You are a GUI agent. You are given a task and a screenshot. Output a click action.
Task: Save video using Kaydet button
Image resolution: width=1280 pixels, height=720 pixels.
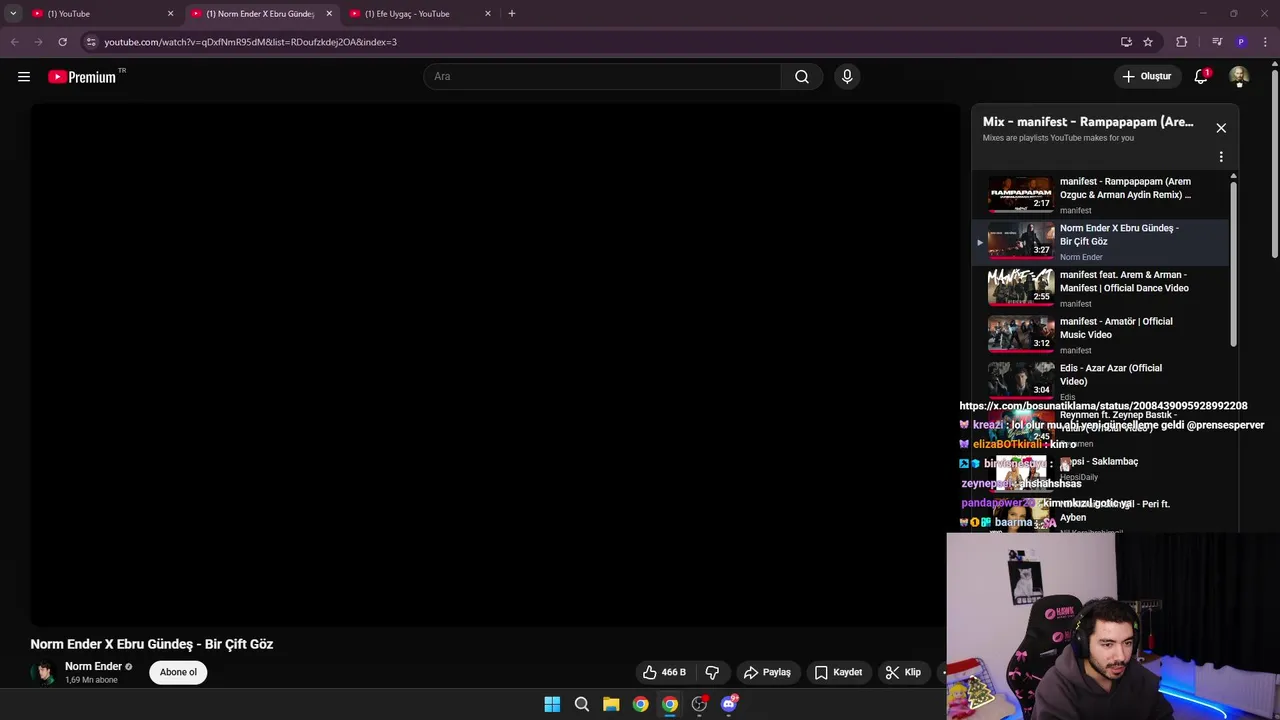click(838, 672)
